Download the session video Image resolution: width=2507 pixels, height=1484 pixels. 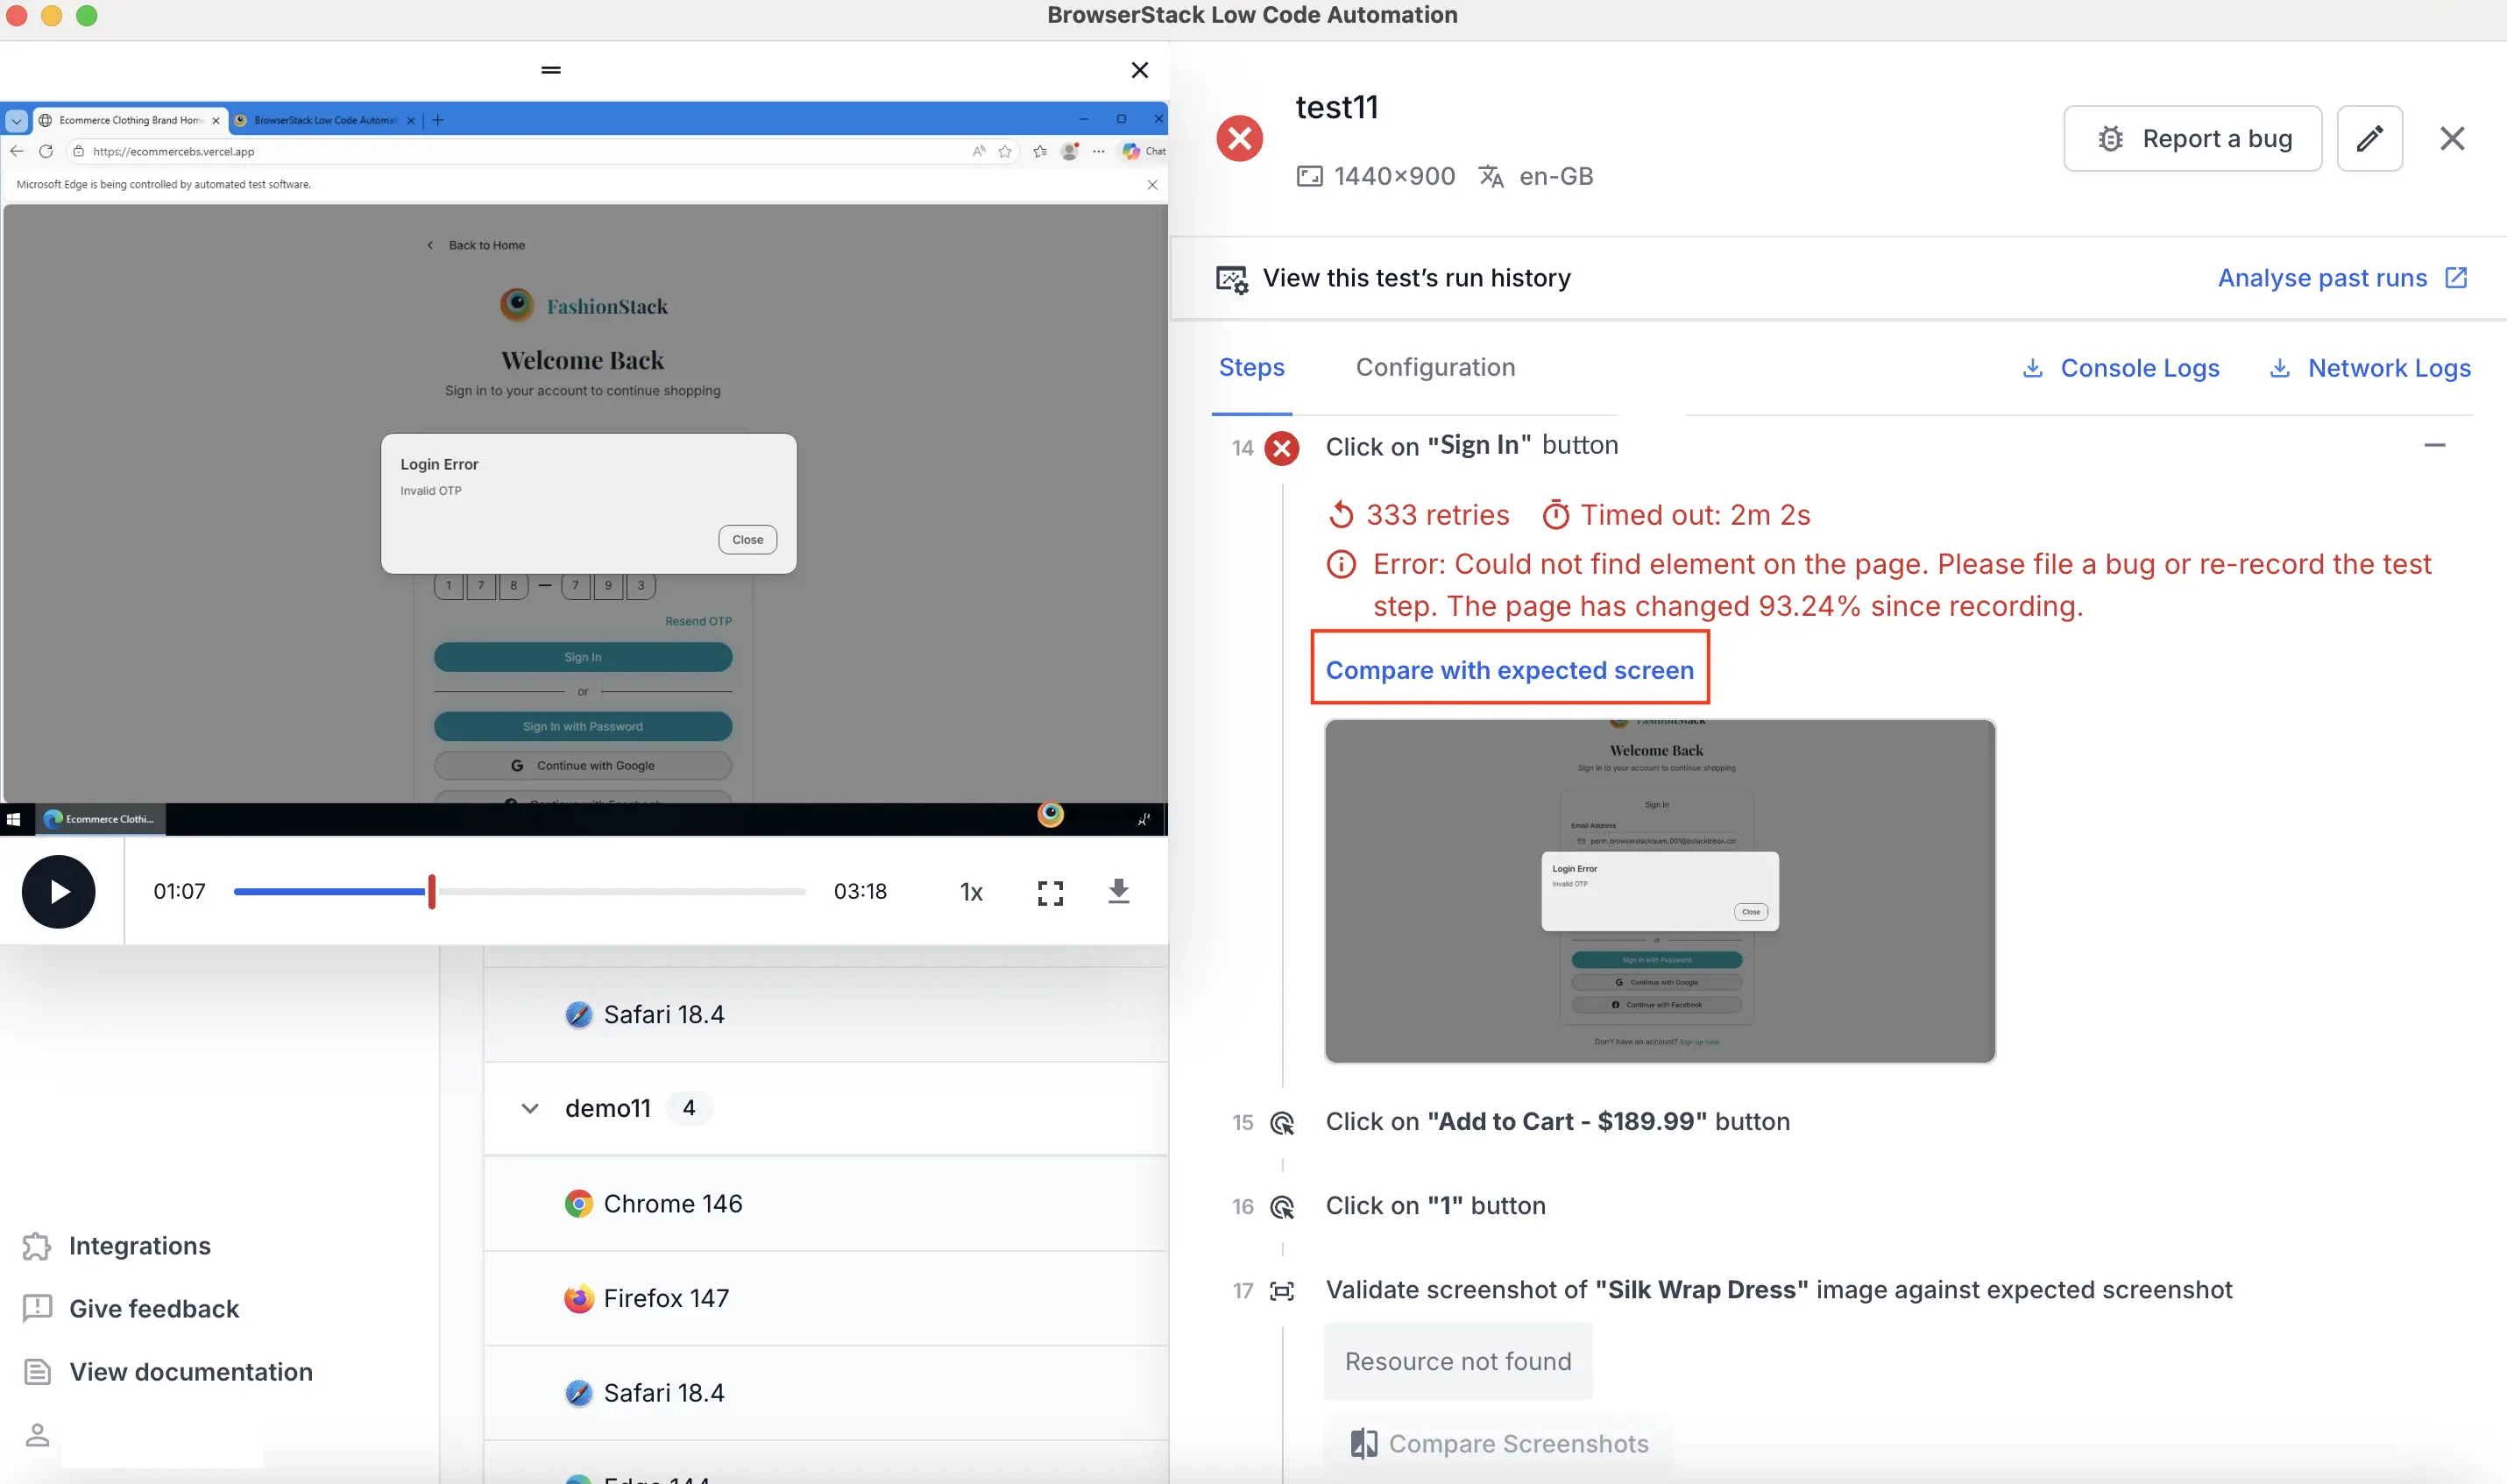tap(1119, 891)
